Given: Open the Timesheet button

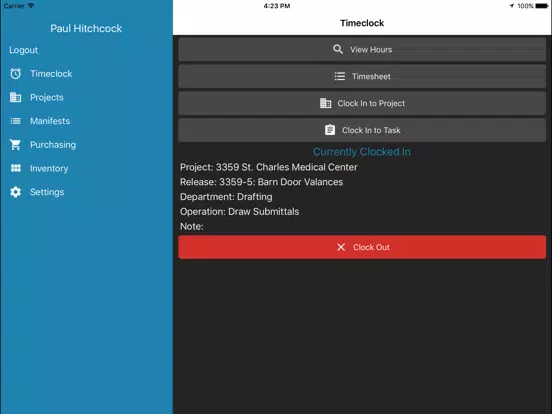Looking at the screenshot, I should pyautogui.click(x=362, y=76).
